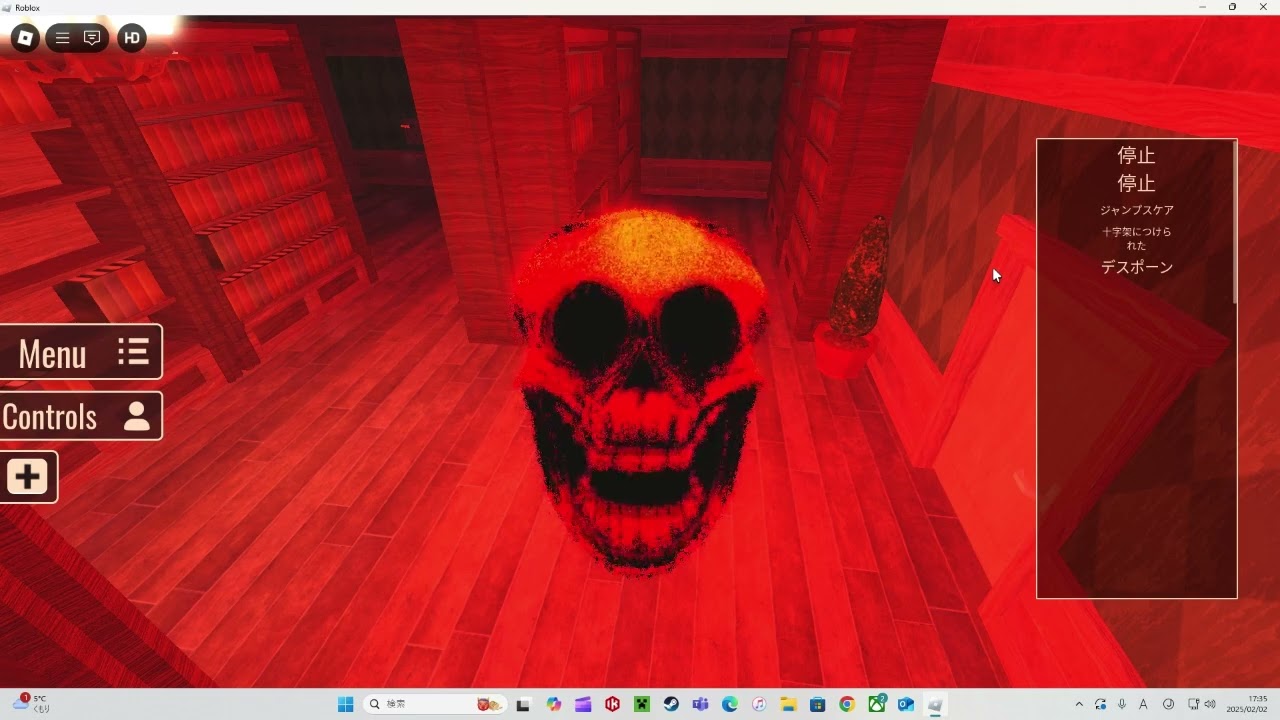Toggle the Roblox chat window icon
Image resolution: width=1280 pixels, height=720 pixels.
point(92,38)
